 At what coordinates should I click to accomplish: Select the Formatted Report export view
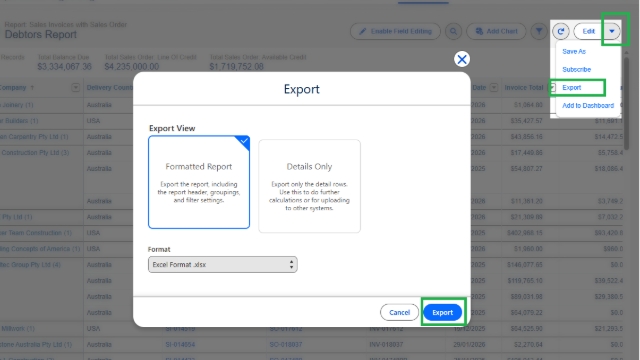click(199, 182)
